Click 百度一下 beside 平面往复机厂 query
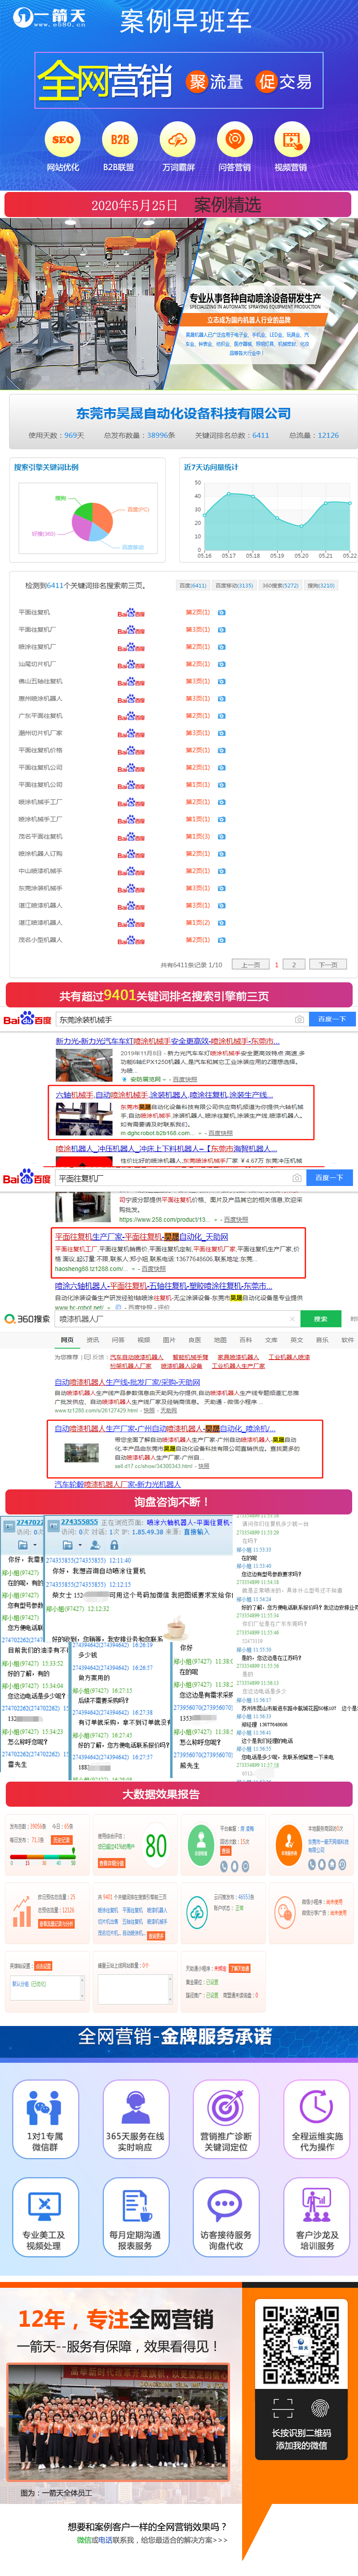358x2576 pixels. coord(329,1178)
